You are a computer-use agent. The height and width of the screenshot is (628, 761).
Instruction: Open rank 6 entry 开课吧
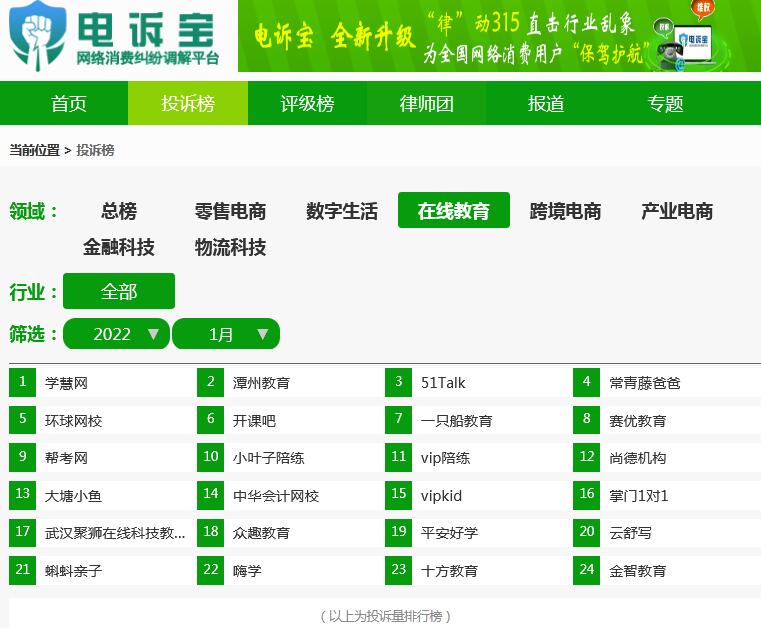tap(254, 421)
